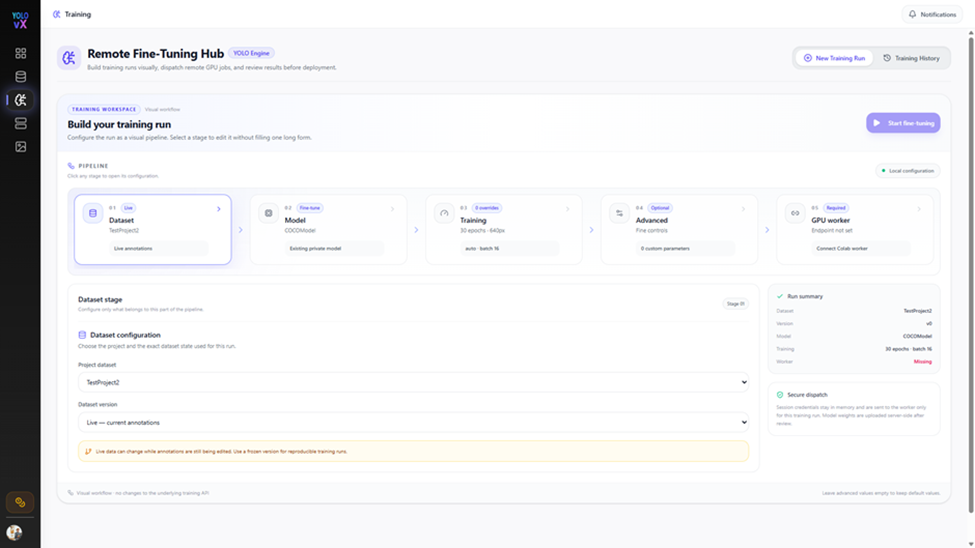Click the Dataset stage database icon
Image resolution: width=975 pixels, height=548 pixels.
tap(93, 213)
